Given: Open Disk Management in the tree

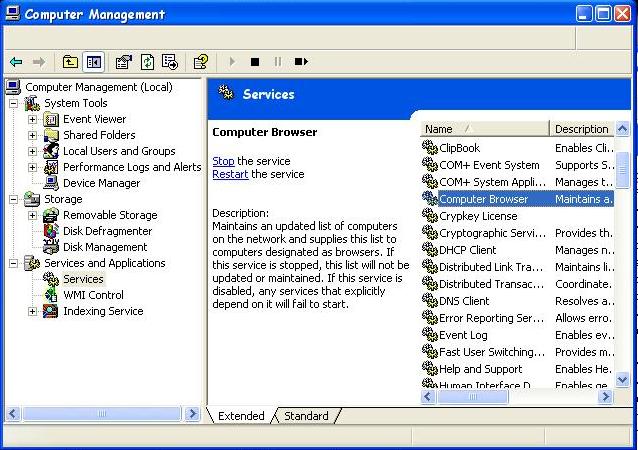Looking at the screenshot, I should (x=105, y=247).
